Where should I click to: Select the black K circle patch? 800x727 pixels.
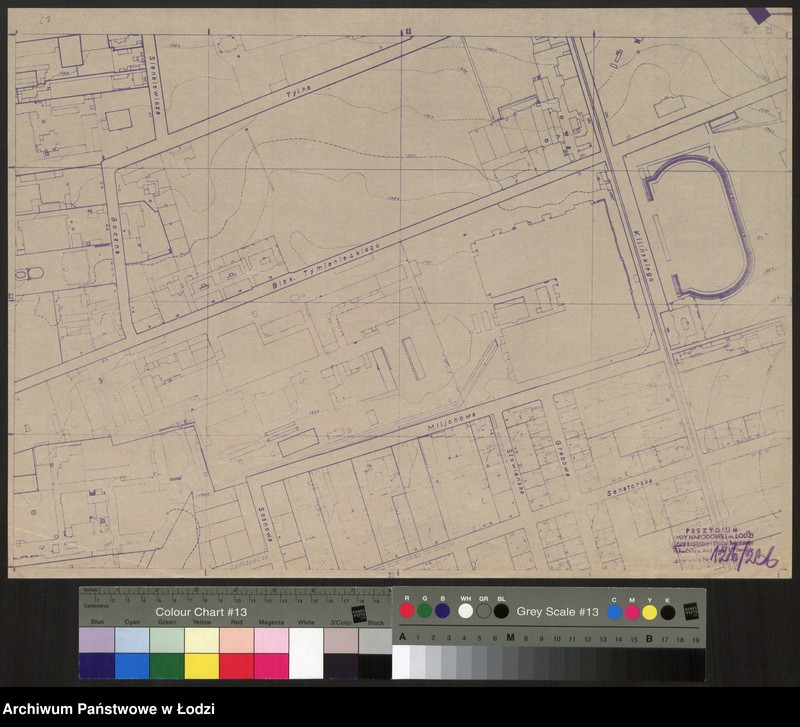point(667,612)
